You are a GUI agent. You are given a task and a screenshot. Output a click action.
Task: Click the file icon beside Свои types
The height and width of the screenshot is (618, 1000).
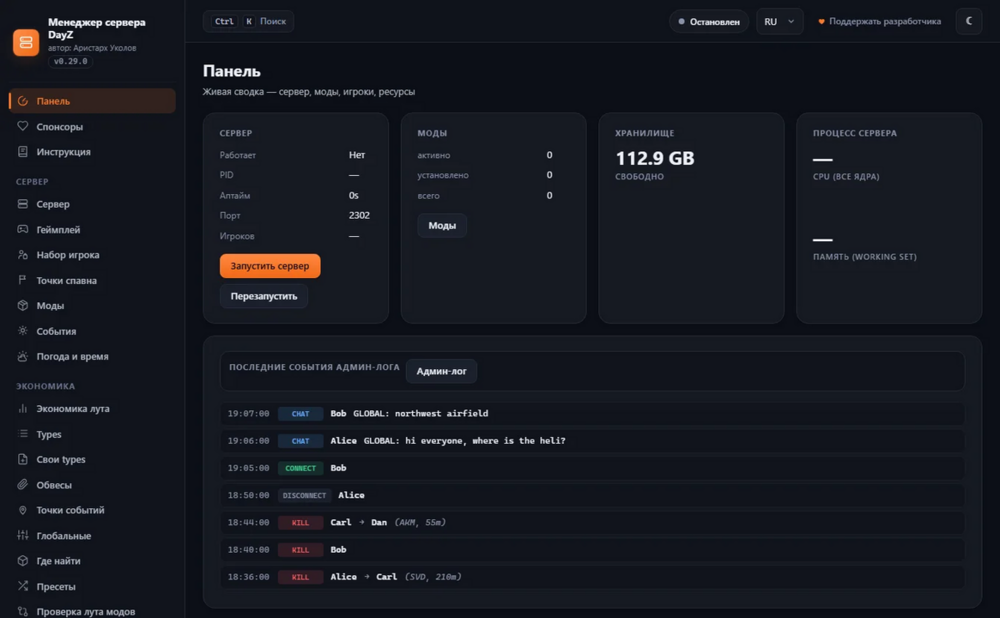[23, 459]
